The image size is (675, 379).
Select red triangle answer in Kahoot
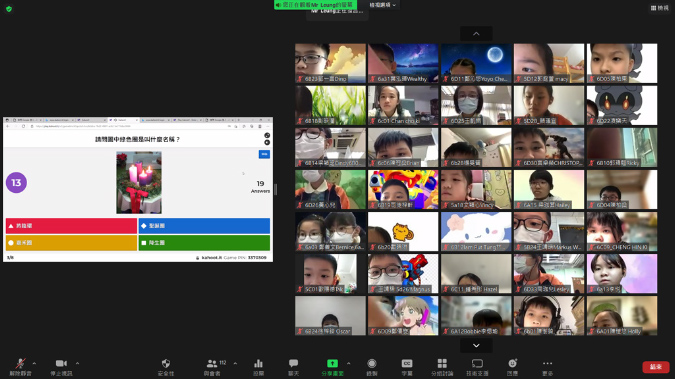71,226
